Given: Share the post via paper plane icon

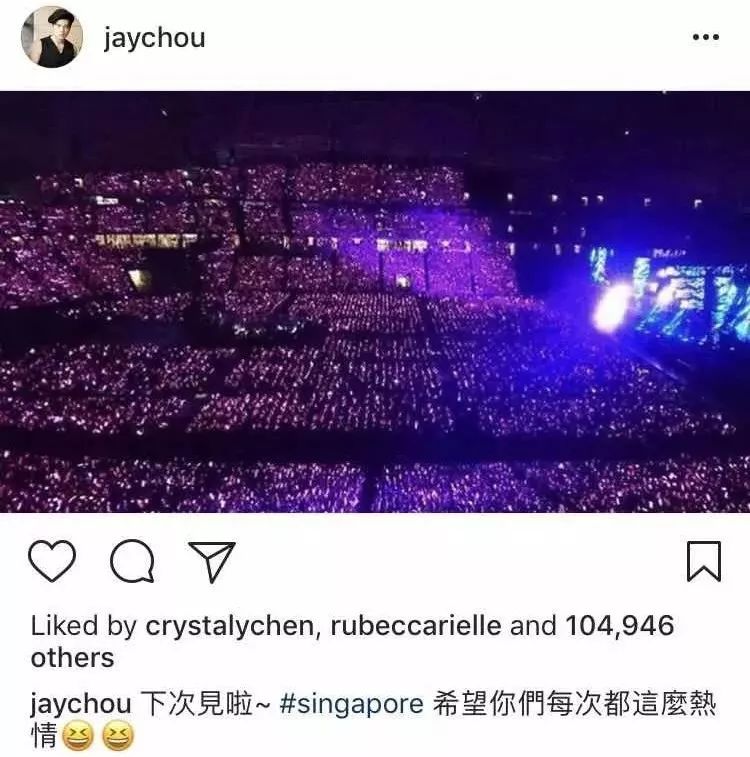Looking at the screenshot, I should pyautogui.click(x=211, y=561).
